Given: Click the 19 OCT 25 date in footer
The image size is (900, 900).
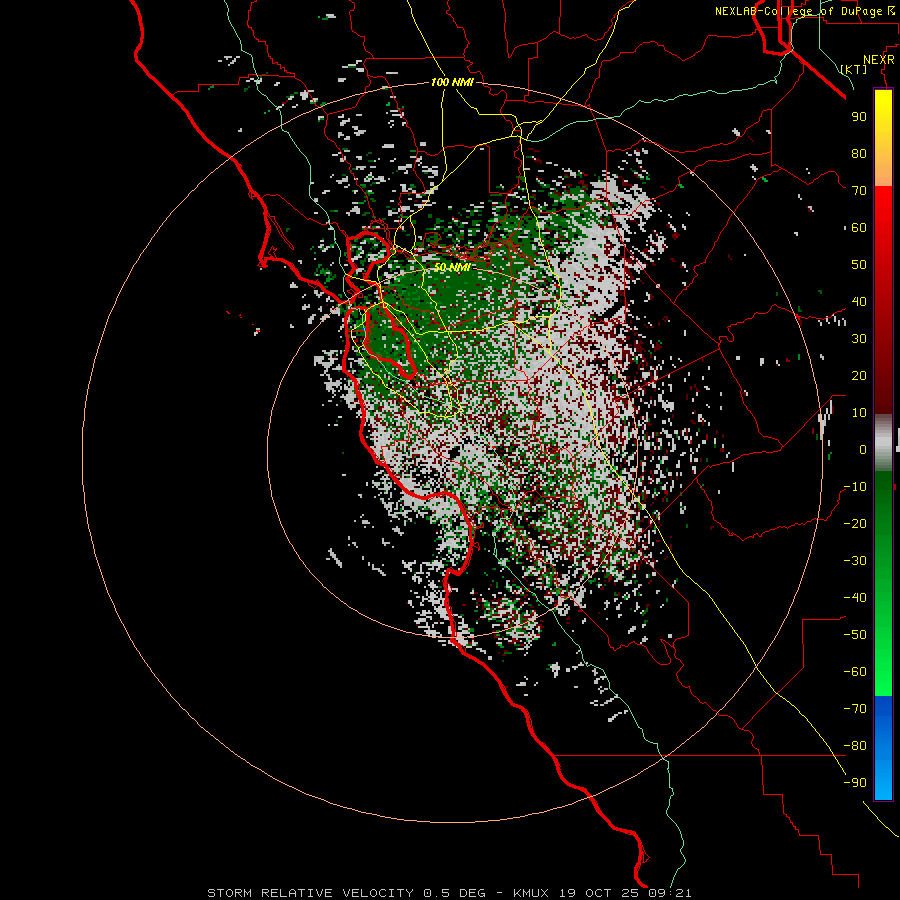Looking at the screenshot, I should pos(598,893).
